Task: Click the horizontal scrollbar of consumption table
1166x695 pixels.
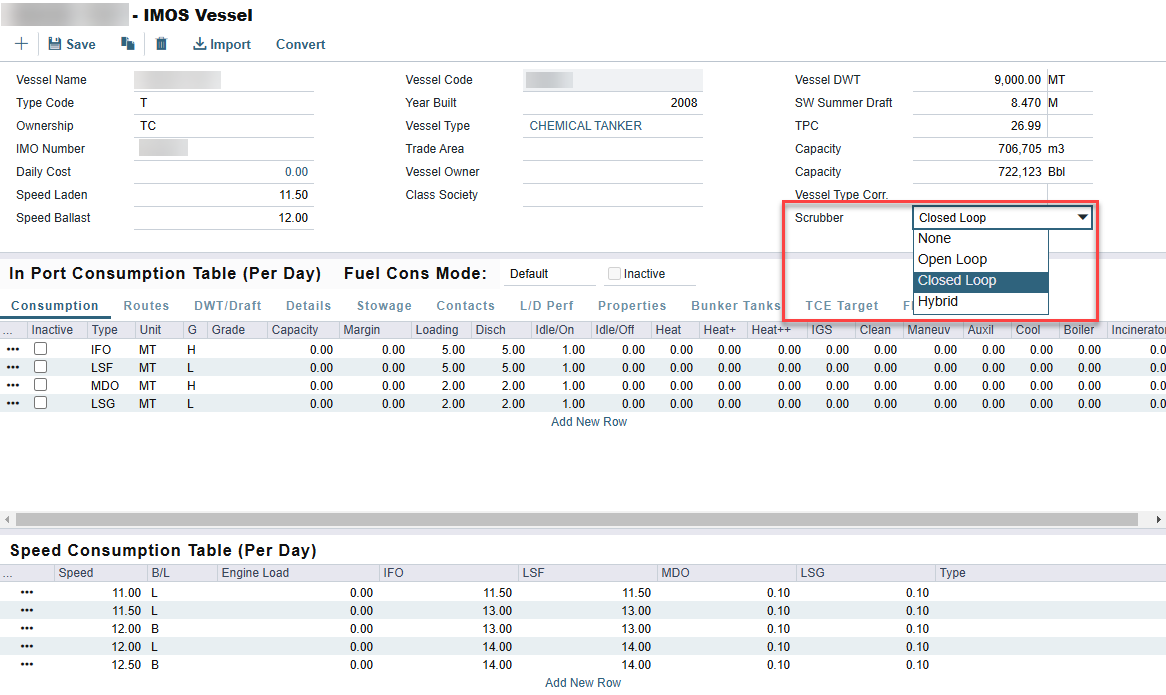Action: [576, 520]
